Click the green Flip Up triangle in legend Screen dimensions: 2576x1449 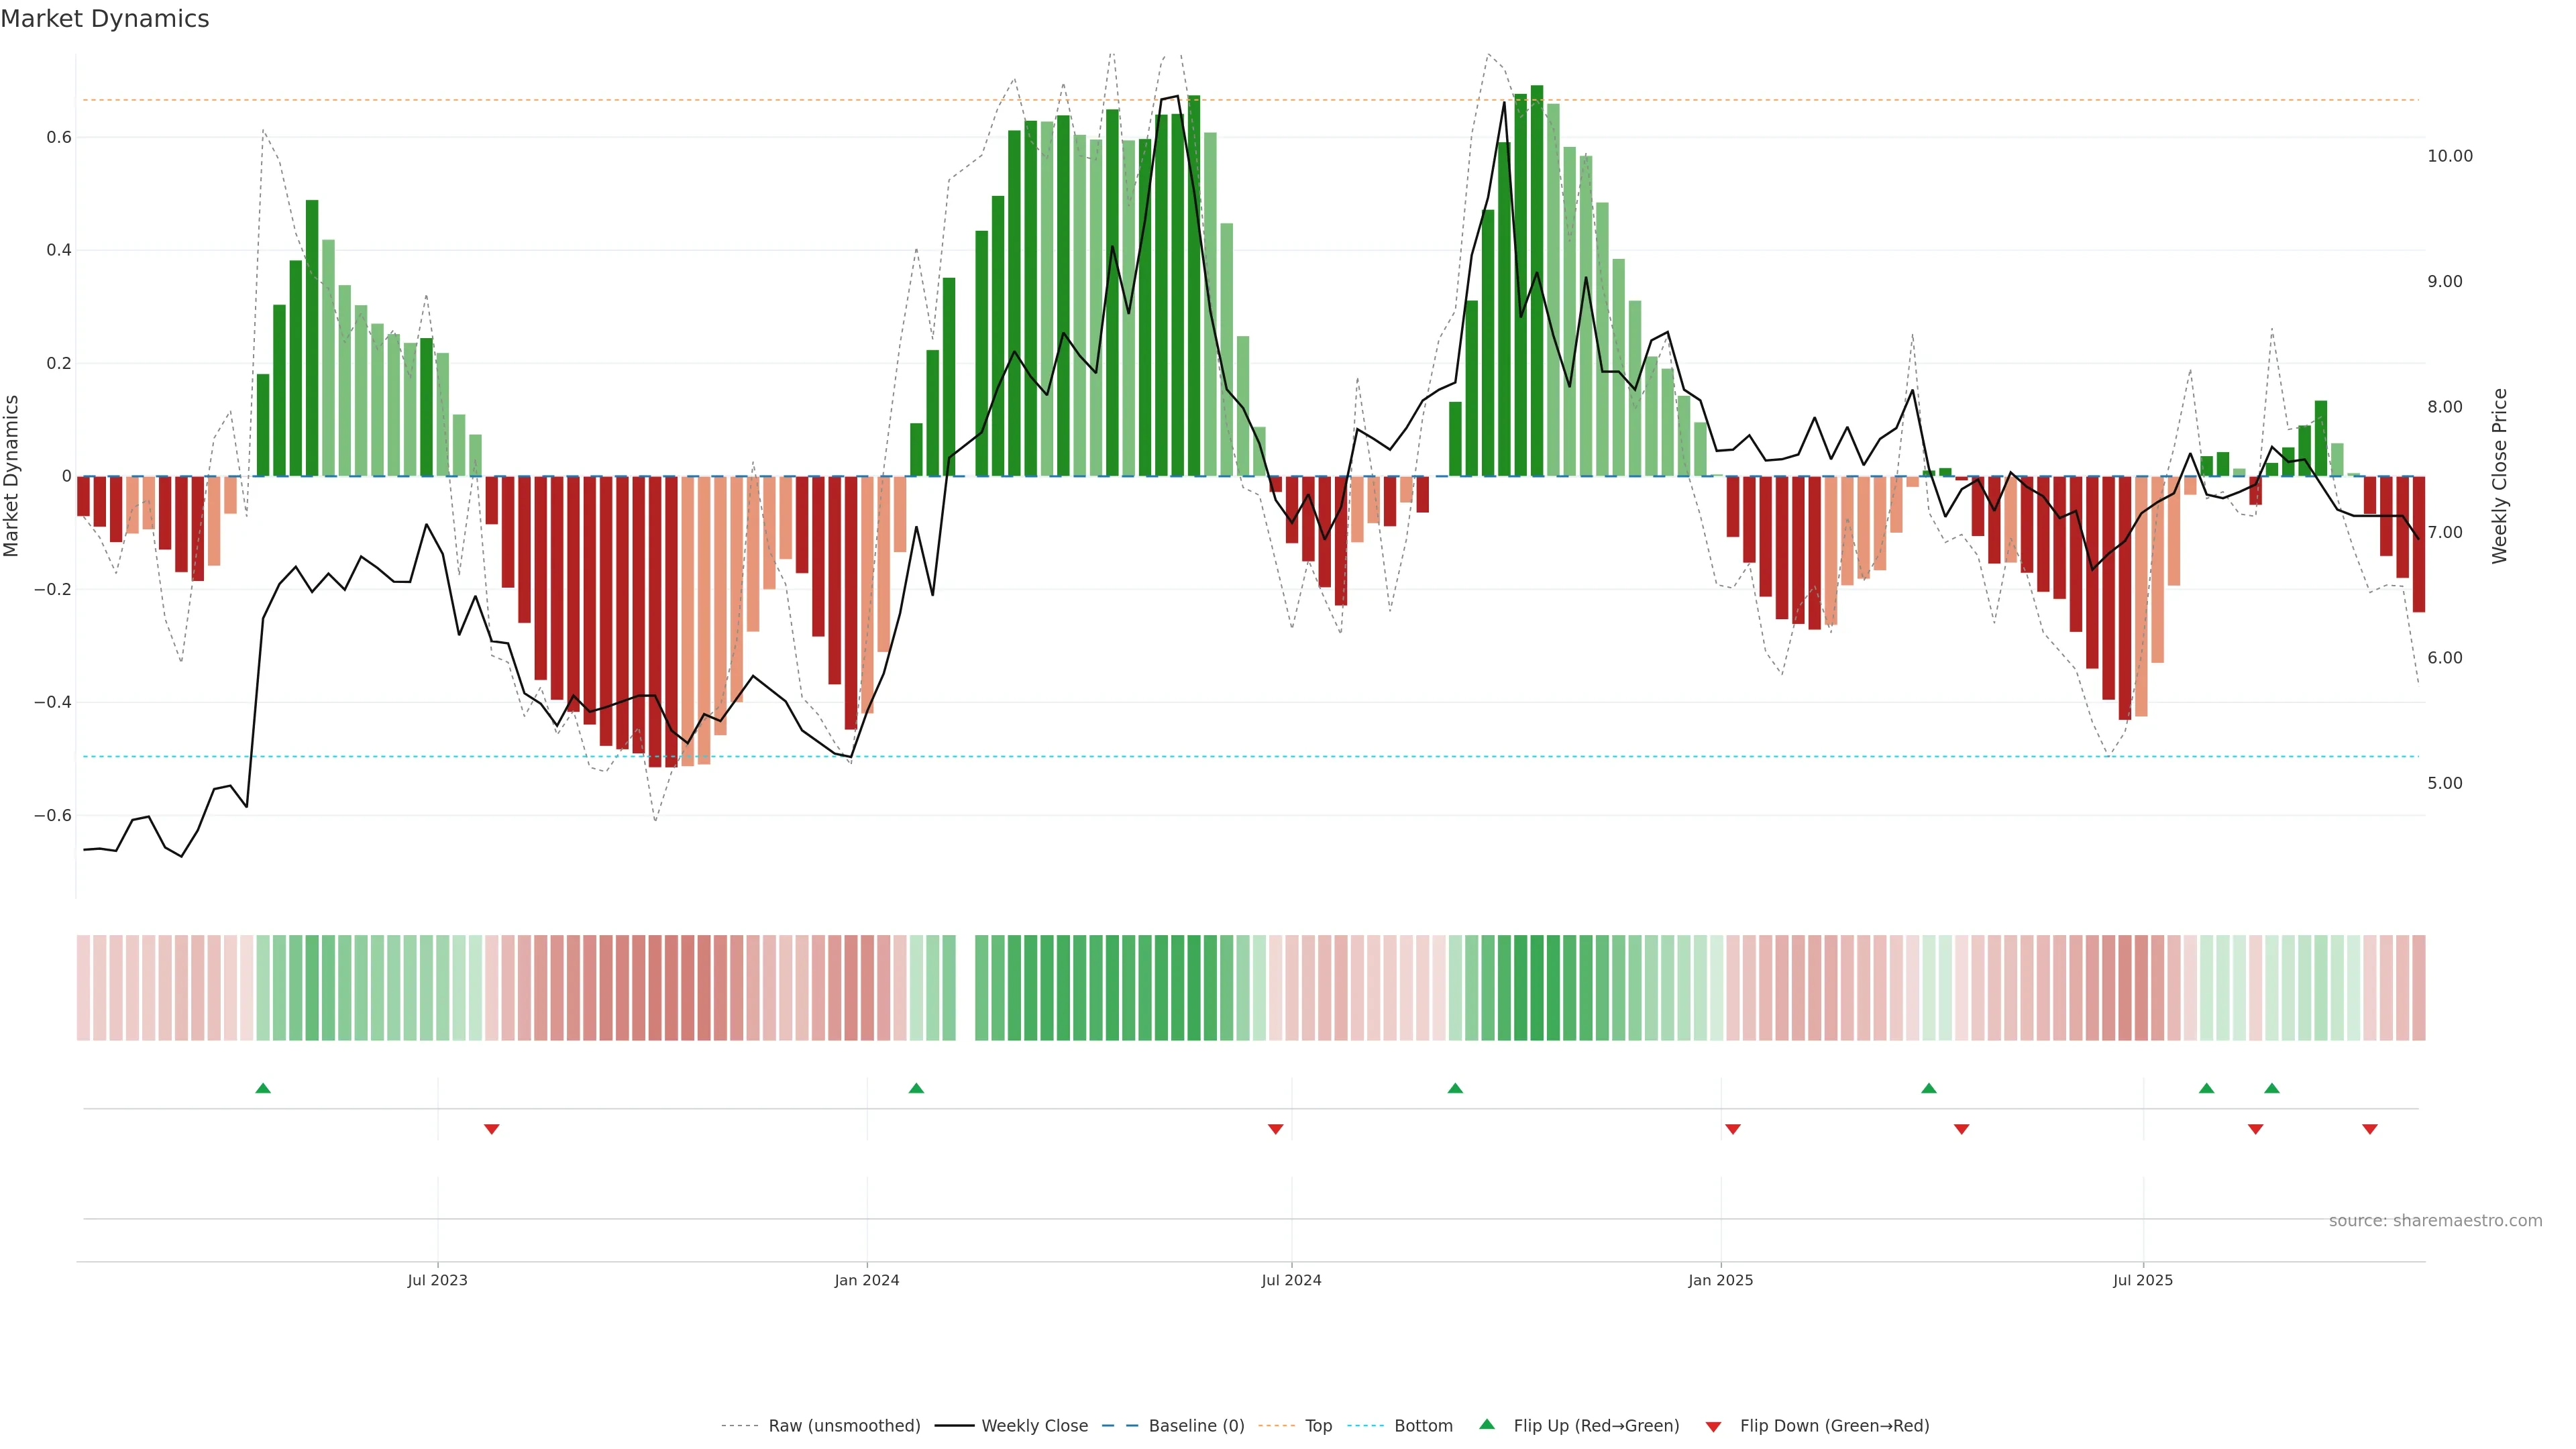pyautogui.click(x=1487, y=1425)
